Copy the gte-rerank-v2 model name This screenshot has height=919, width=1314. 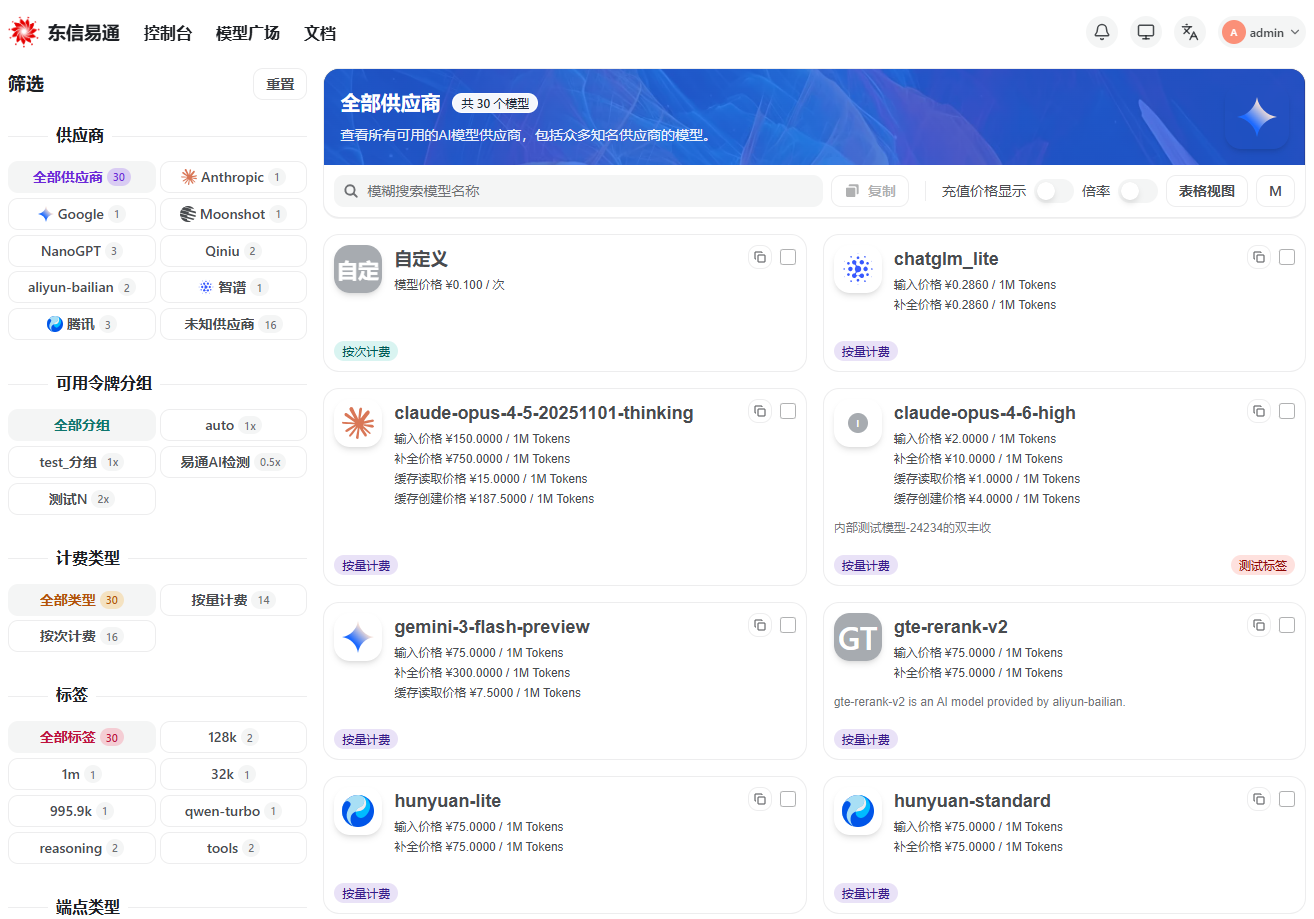[1259, 625]
